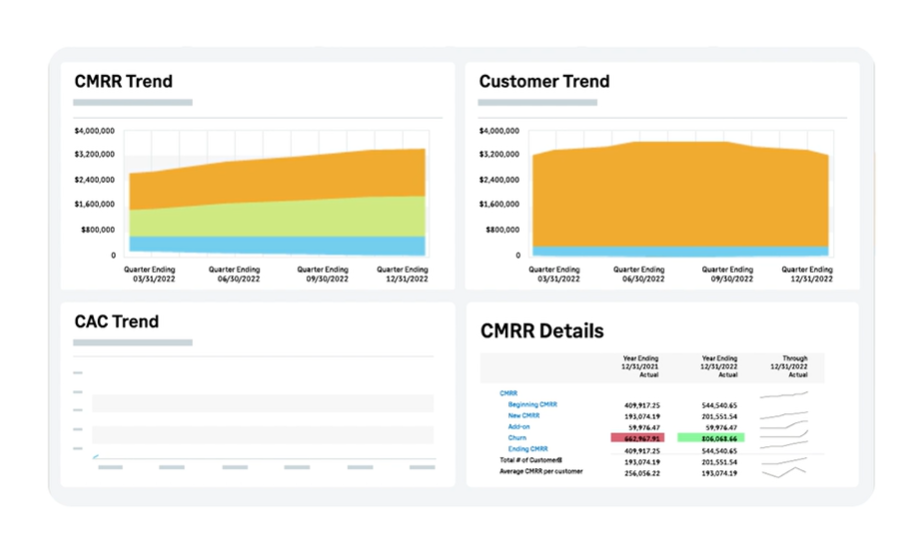Viewport: 915px width, 545px height.
Task: Select the Customer Trend panel title
Action: (544, 81)
